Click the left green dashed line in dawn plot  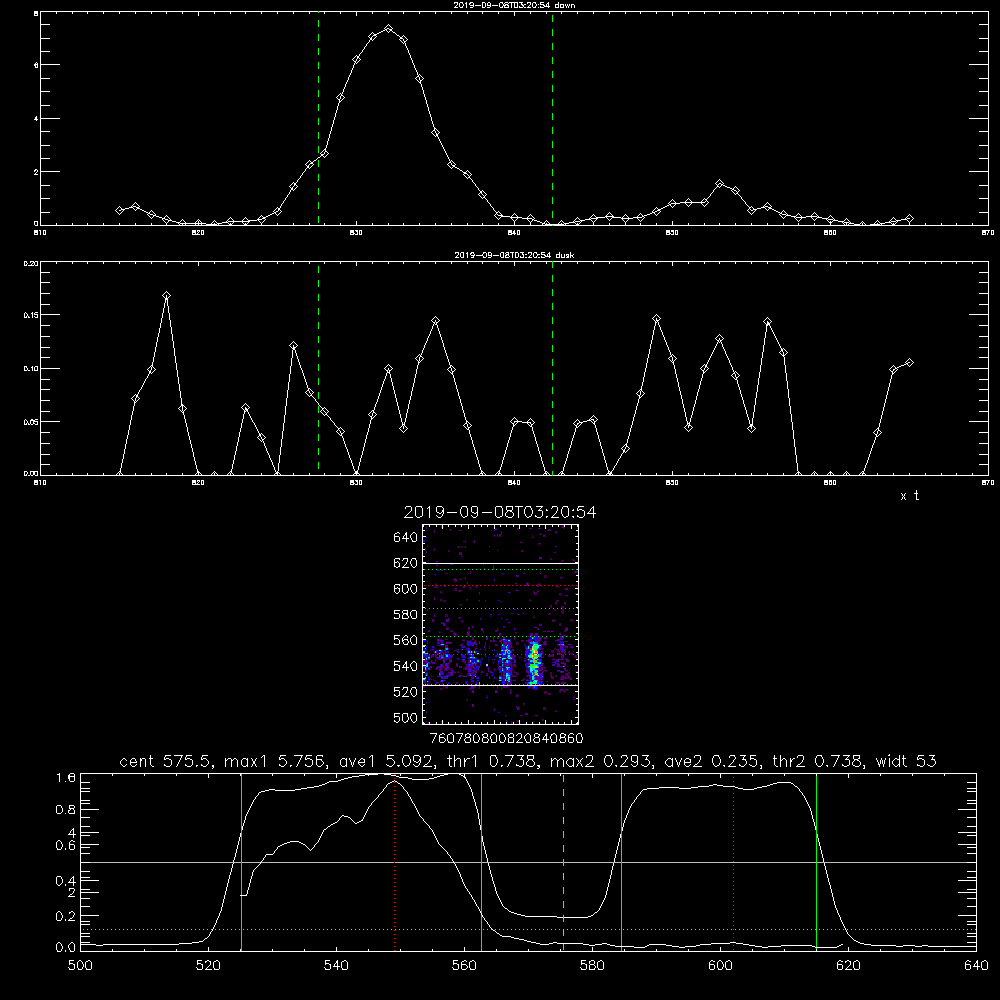click(318, 119)
